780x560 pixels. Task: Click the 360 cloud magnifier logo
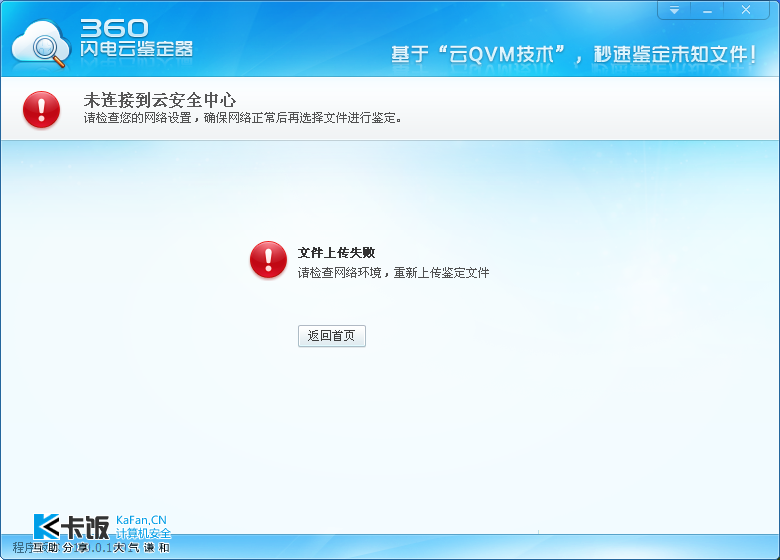click(x=41, y=44)
